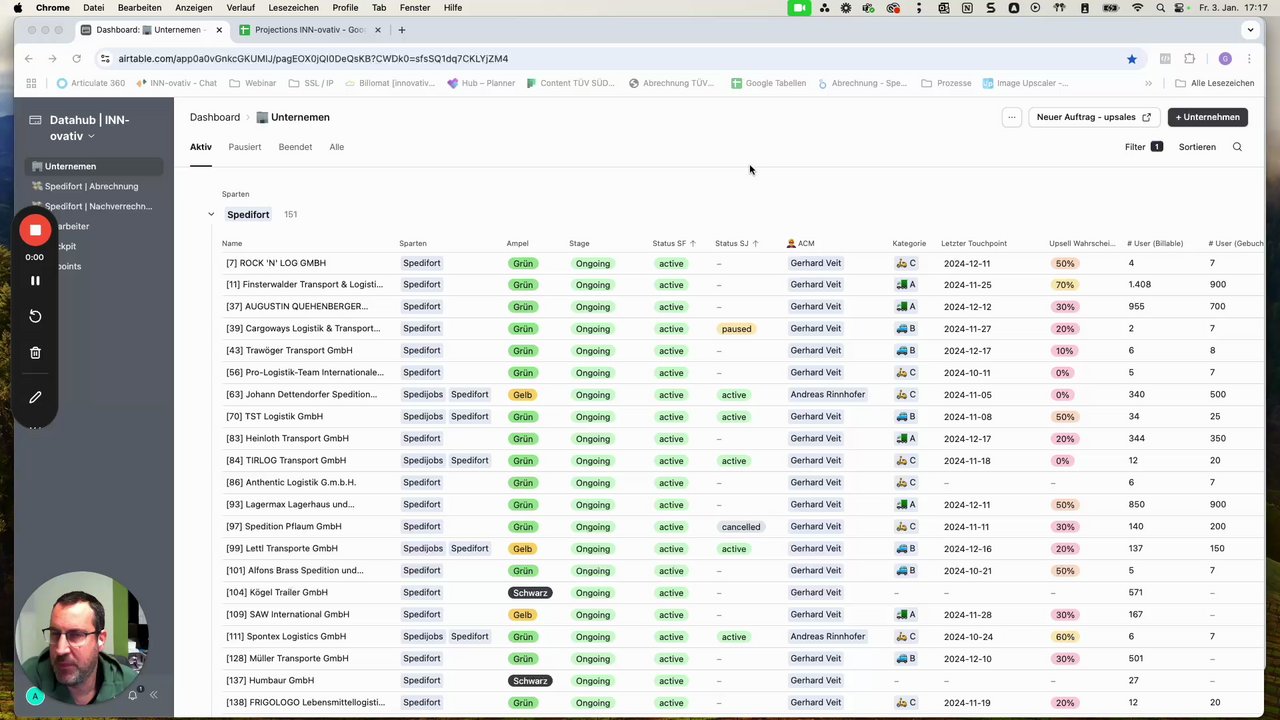Screen dimensions: 1280x720
Task: Click the bookmark star in address bar
Action: [x=1131, y=58]
